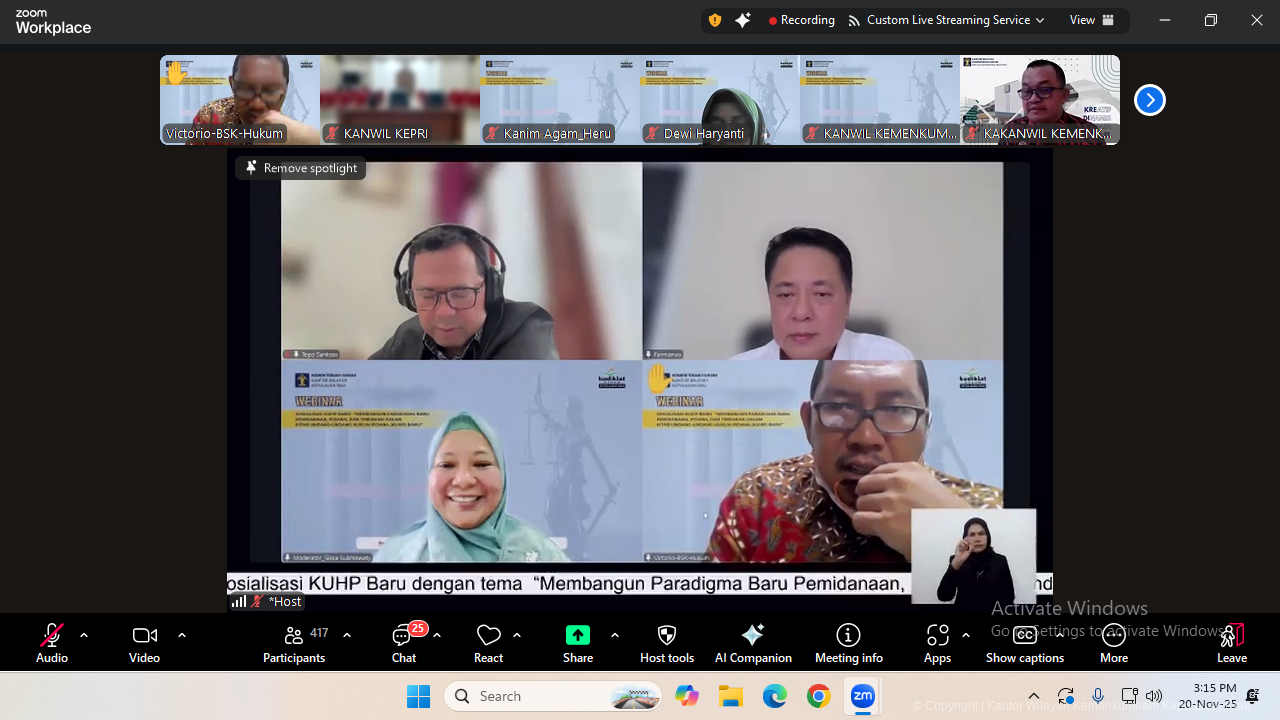The height and width of the screenshot is (720, 1280).
Task: Open the View menu at top
Action: point(1091,20)
